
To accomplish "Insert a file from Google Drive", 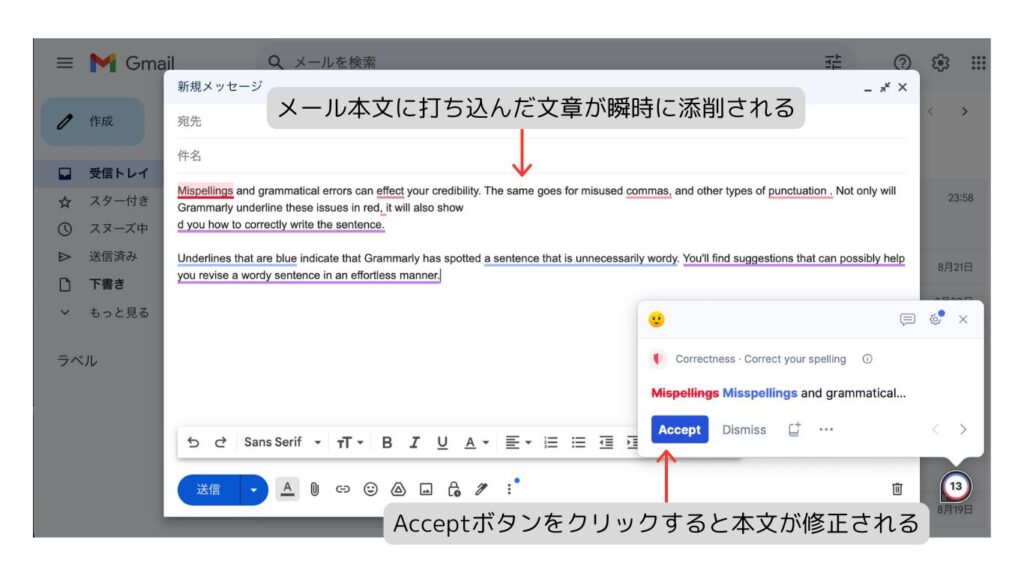I will click(398, 489).
